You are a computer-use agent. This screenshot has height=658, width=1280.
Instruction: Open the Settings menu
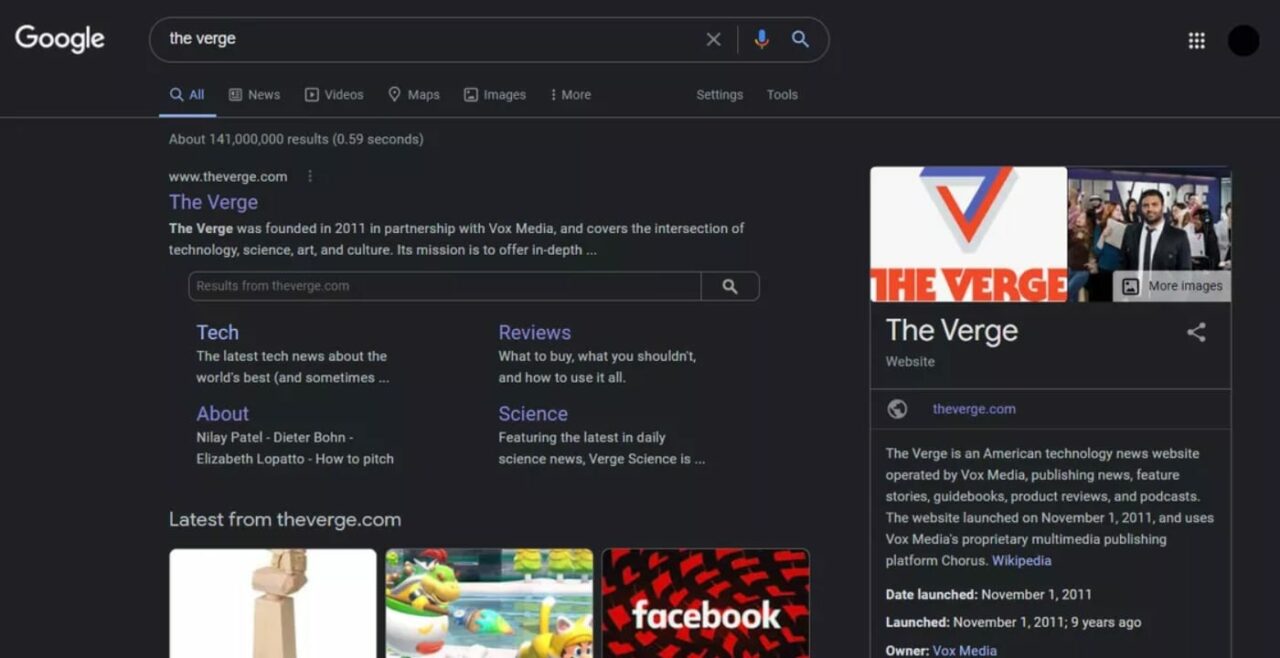point(719,95)
